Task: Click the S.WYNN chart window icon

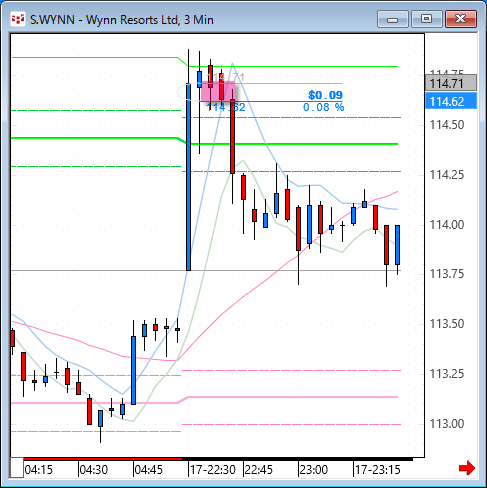Action: coord(18,19)
